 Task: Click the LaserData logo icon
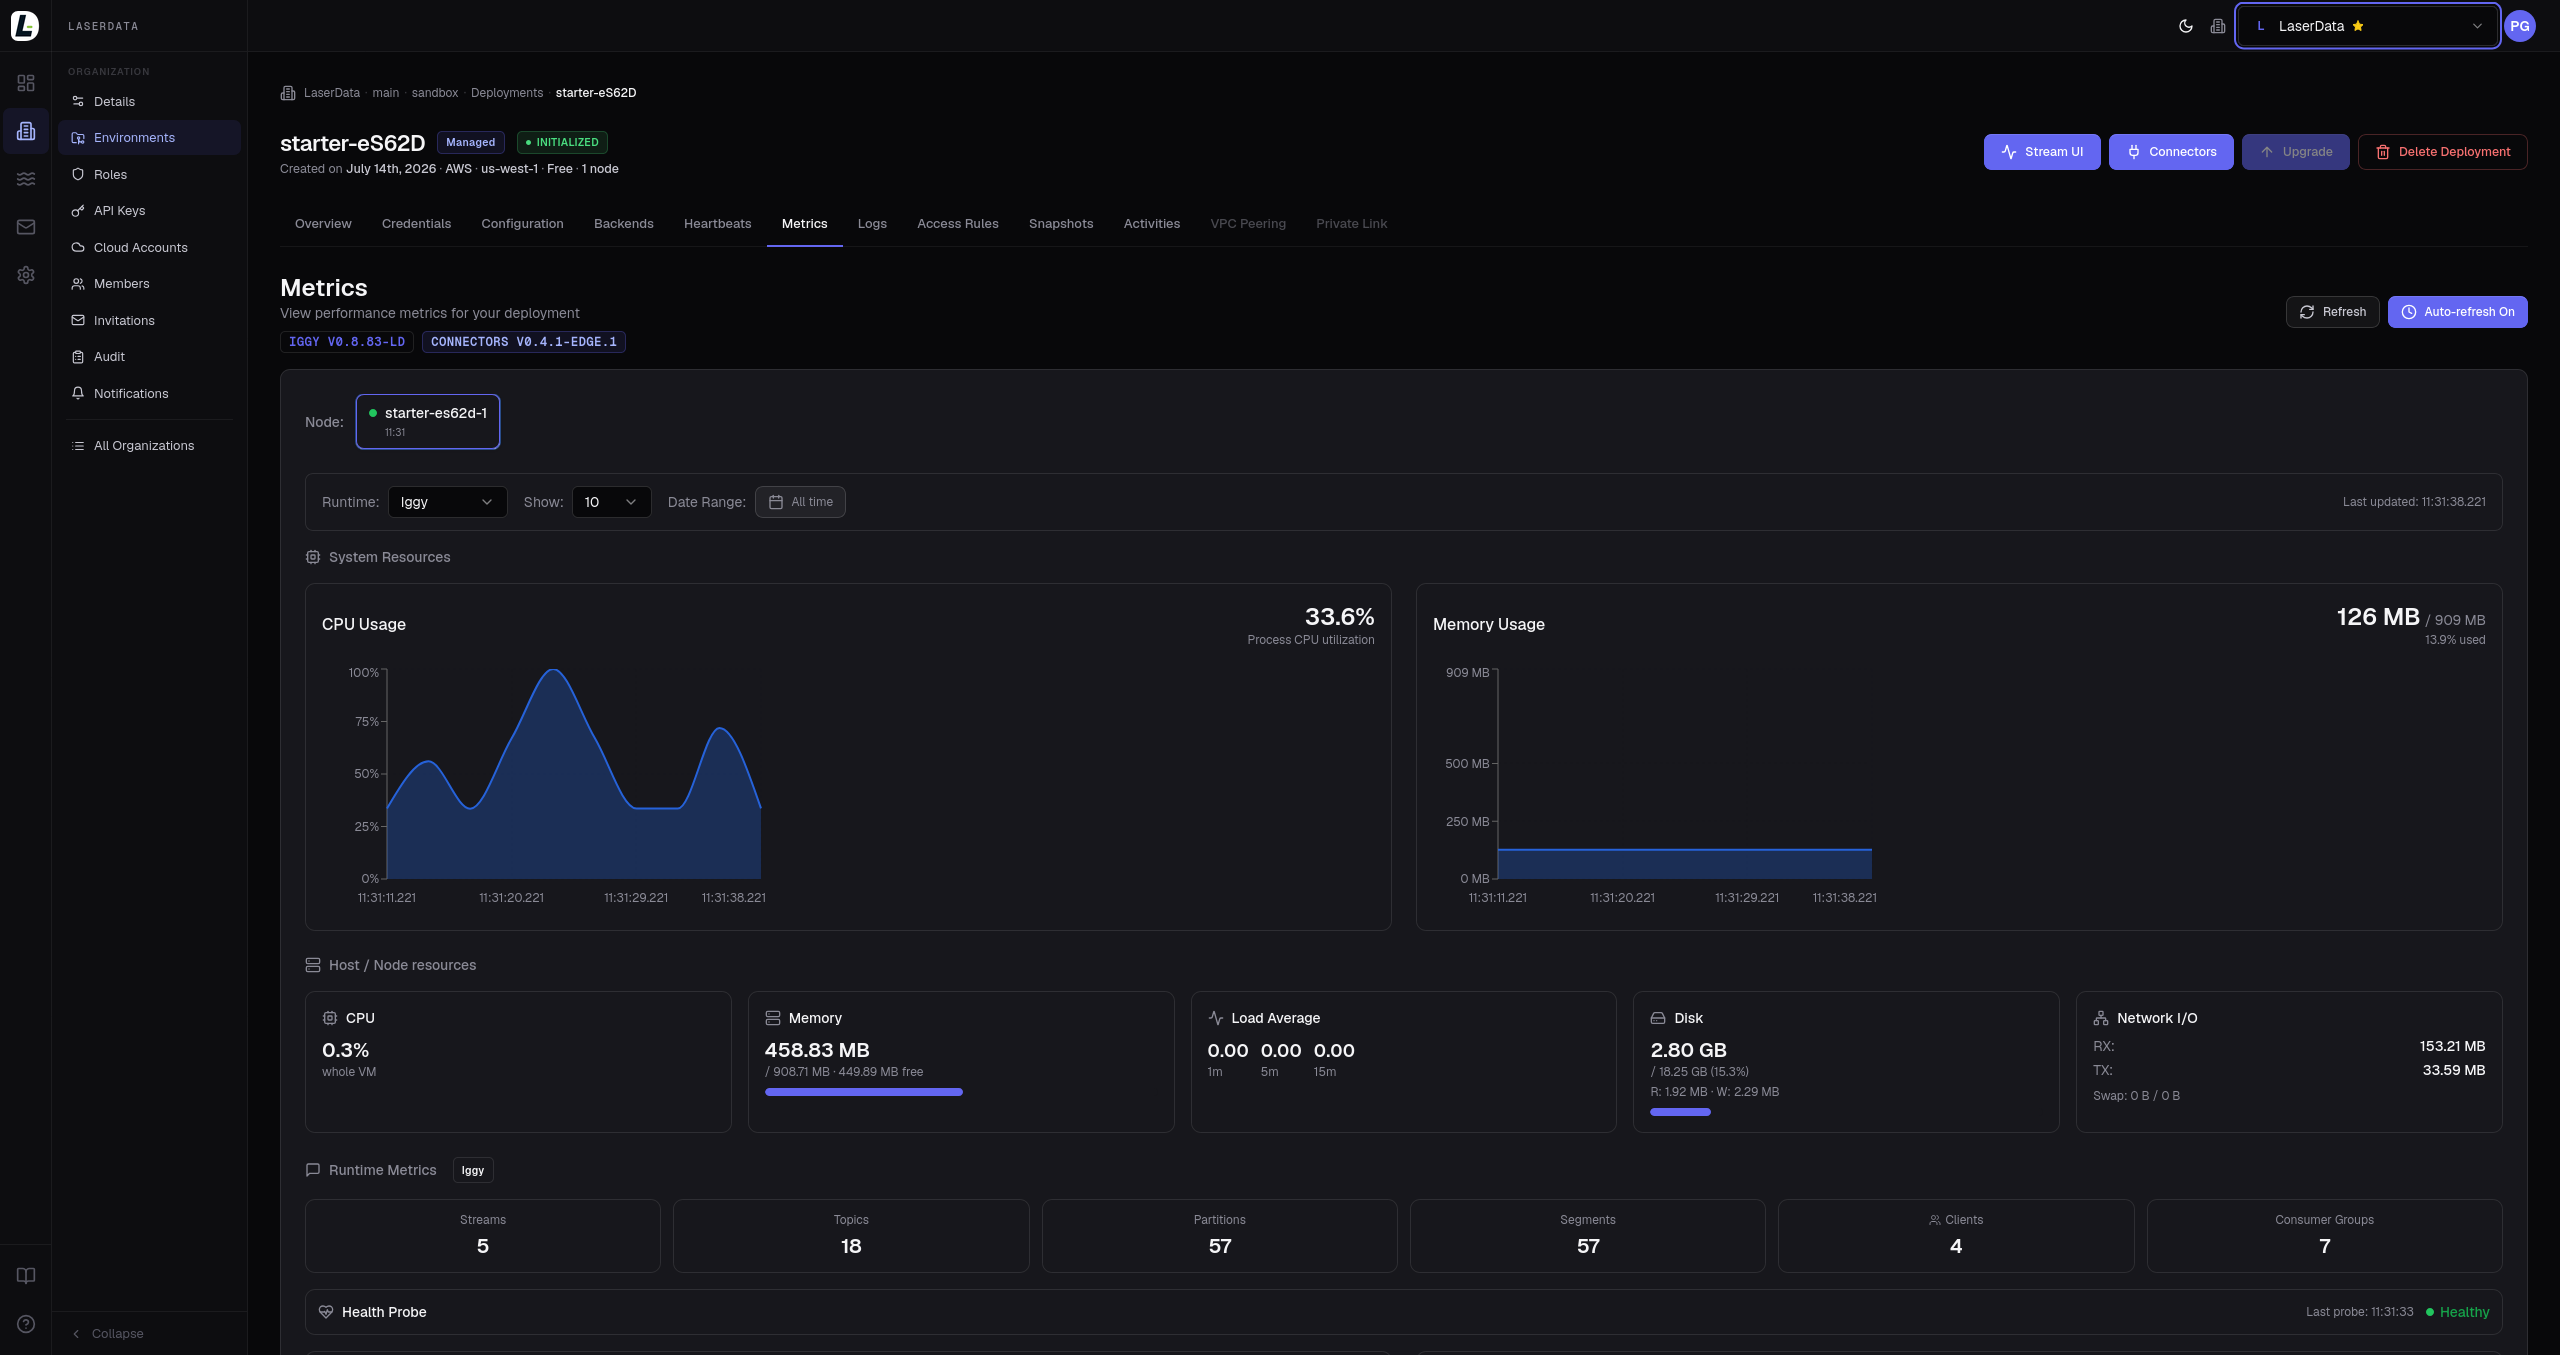[x=25, y=26]
